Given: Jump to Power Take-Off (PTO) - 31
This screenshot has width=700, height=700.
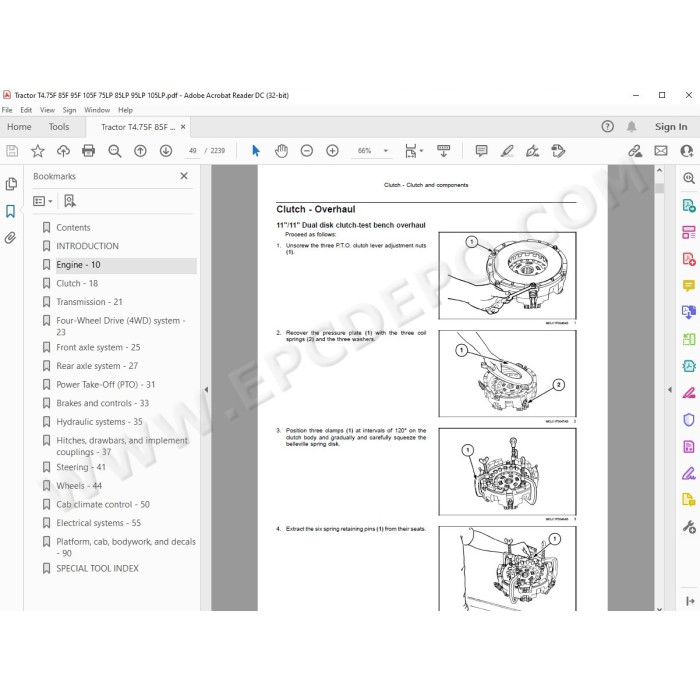Looking at the screenshot, I should click(x=106, y=384).
